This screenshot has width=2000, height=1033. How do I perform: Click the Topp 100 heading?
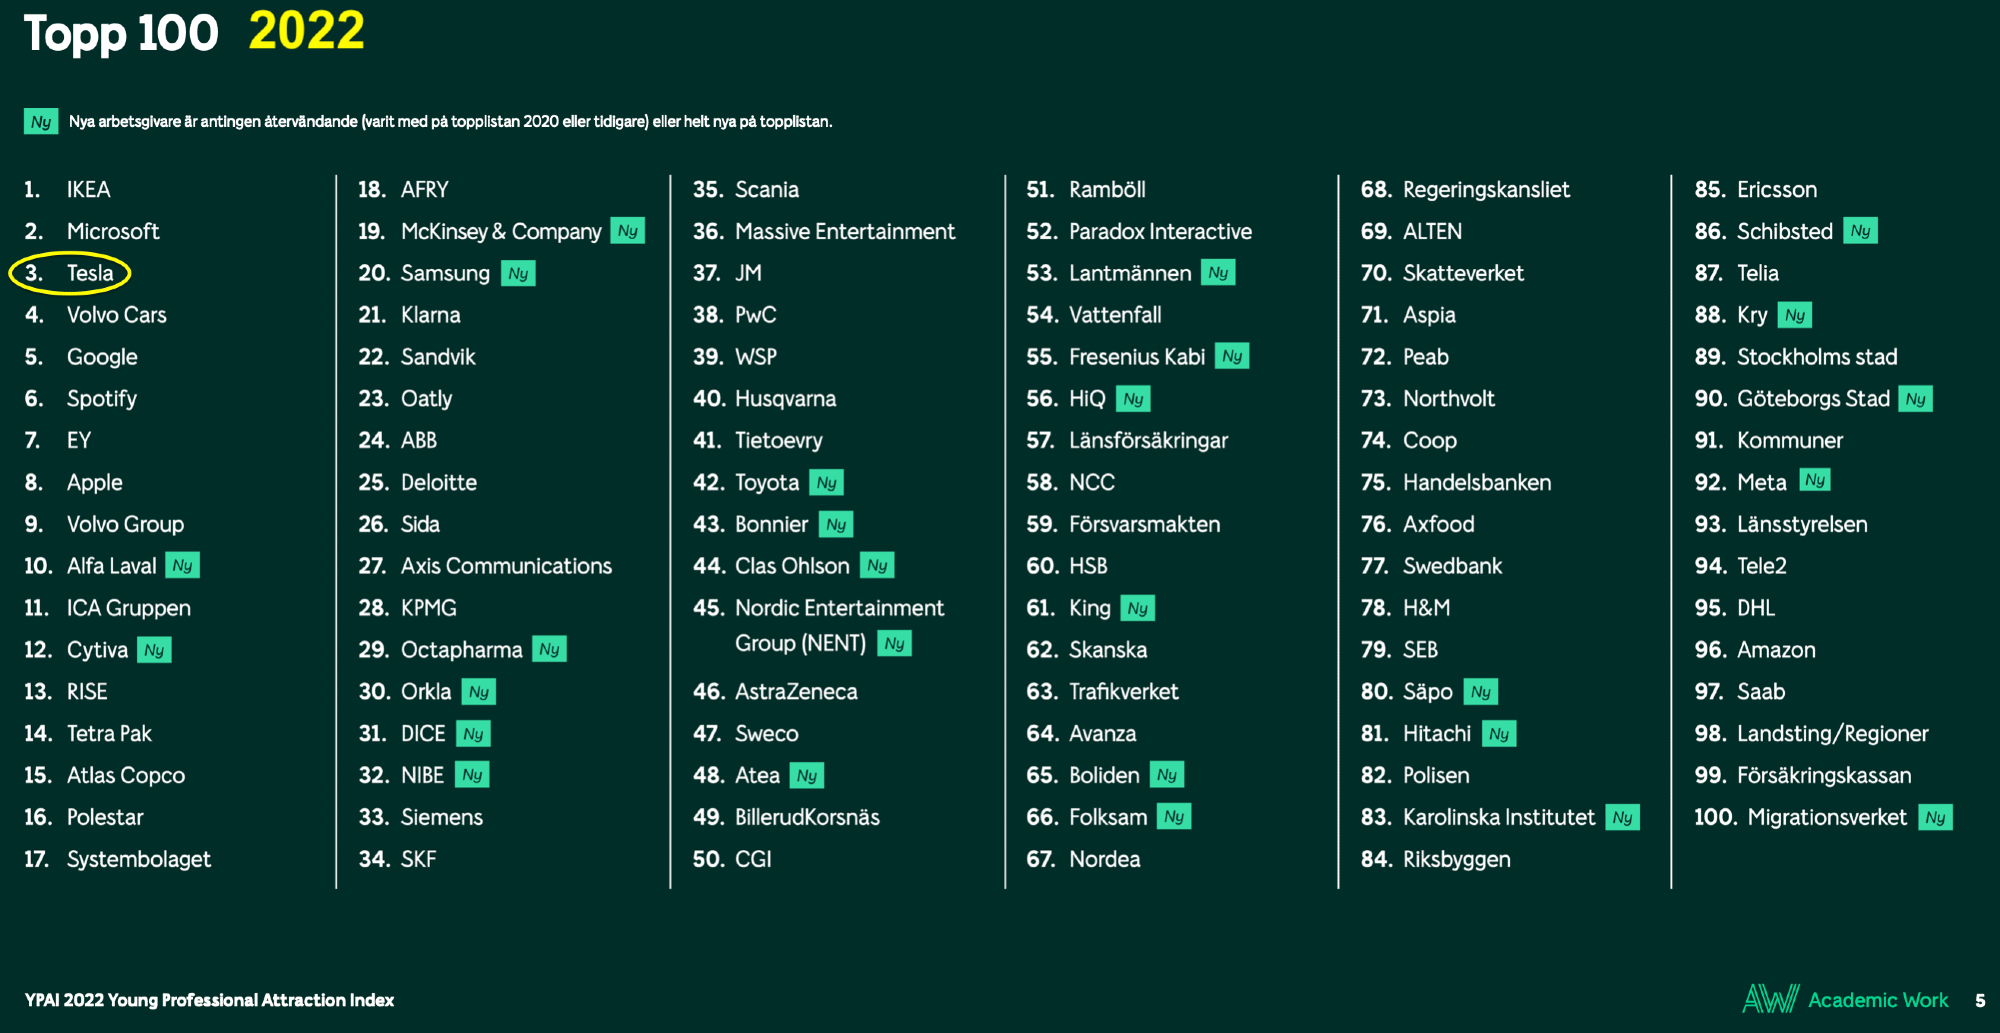tap(121, 34)
